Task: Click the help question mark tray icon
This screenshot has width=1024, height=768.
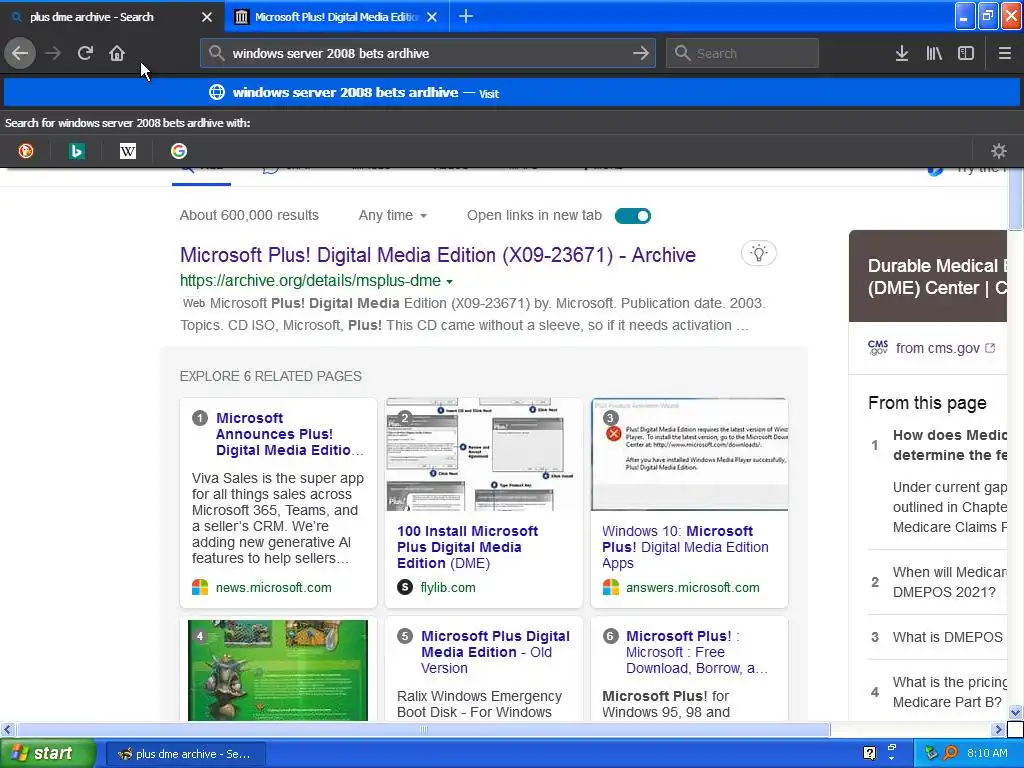Action: tap(869, 753)
